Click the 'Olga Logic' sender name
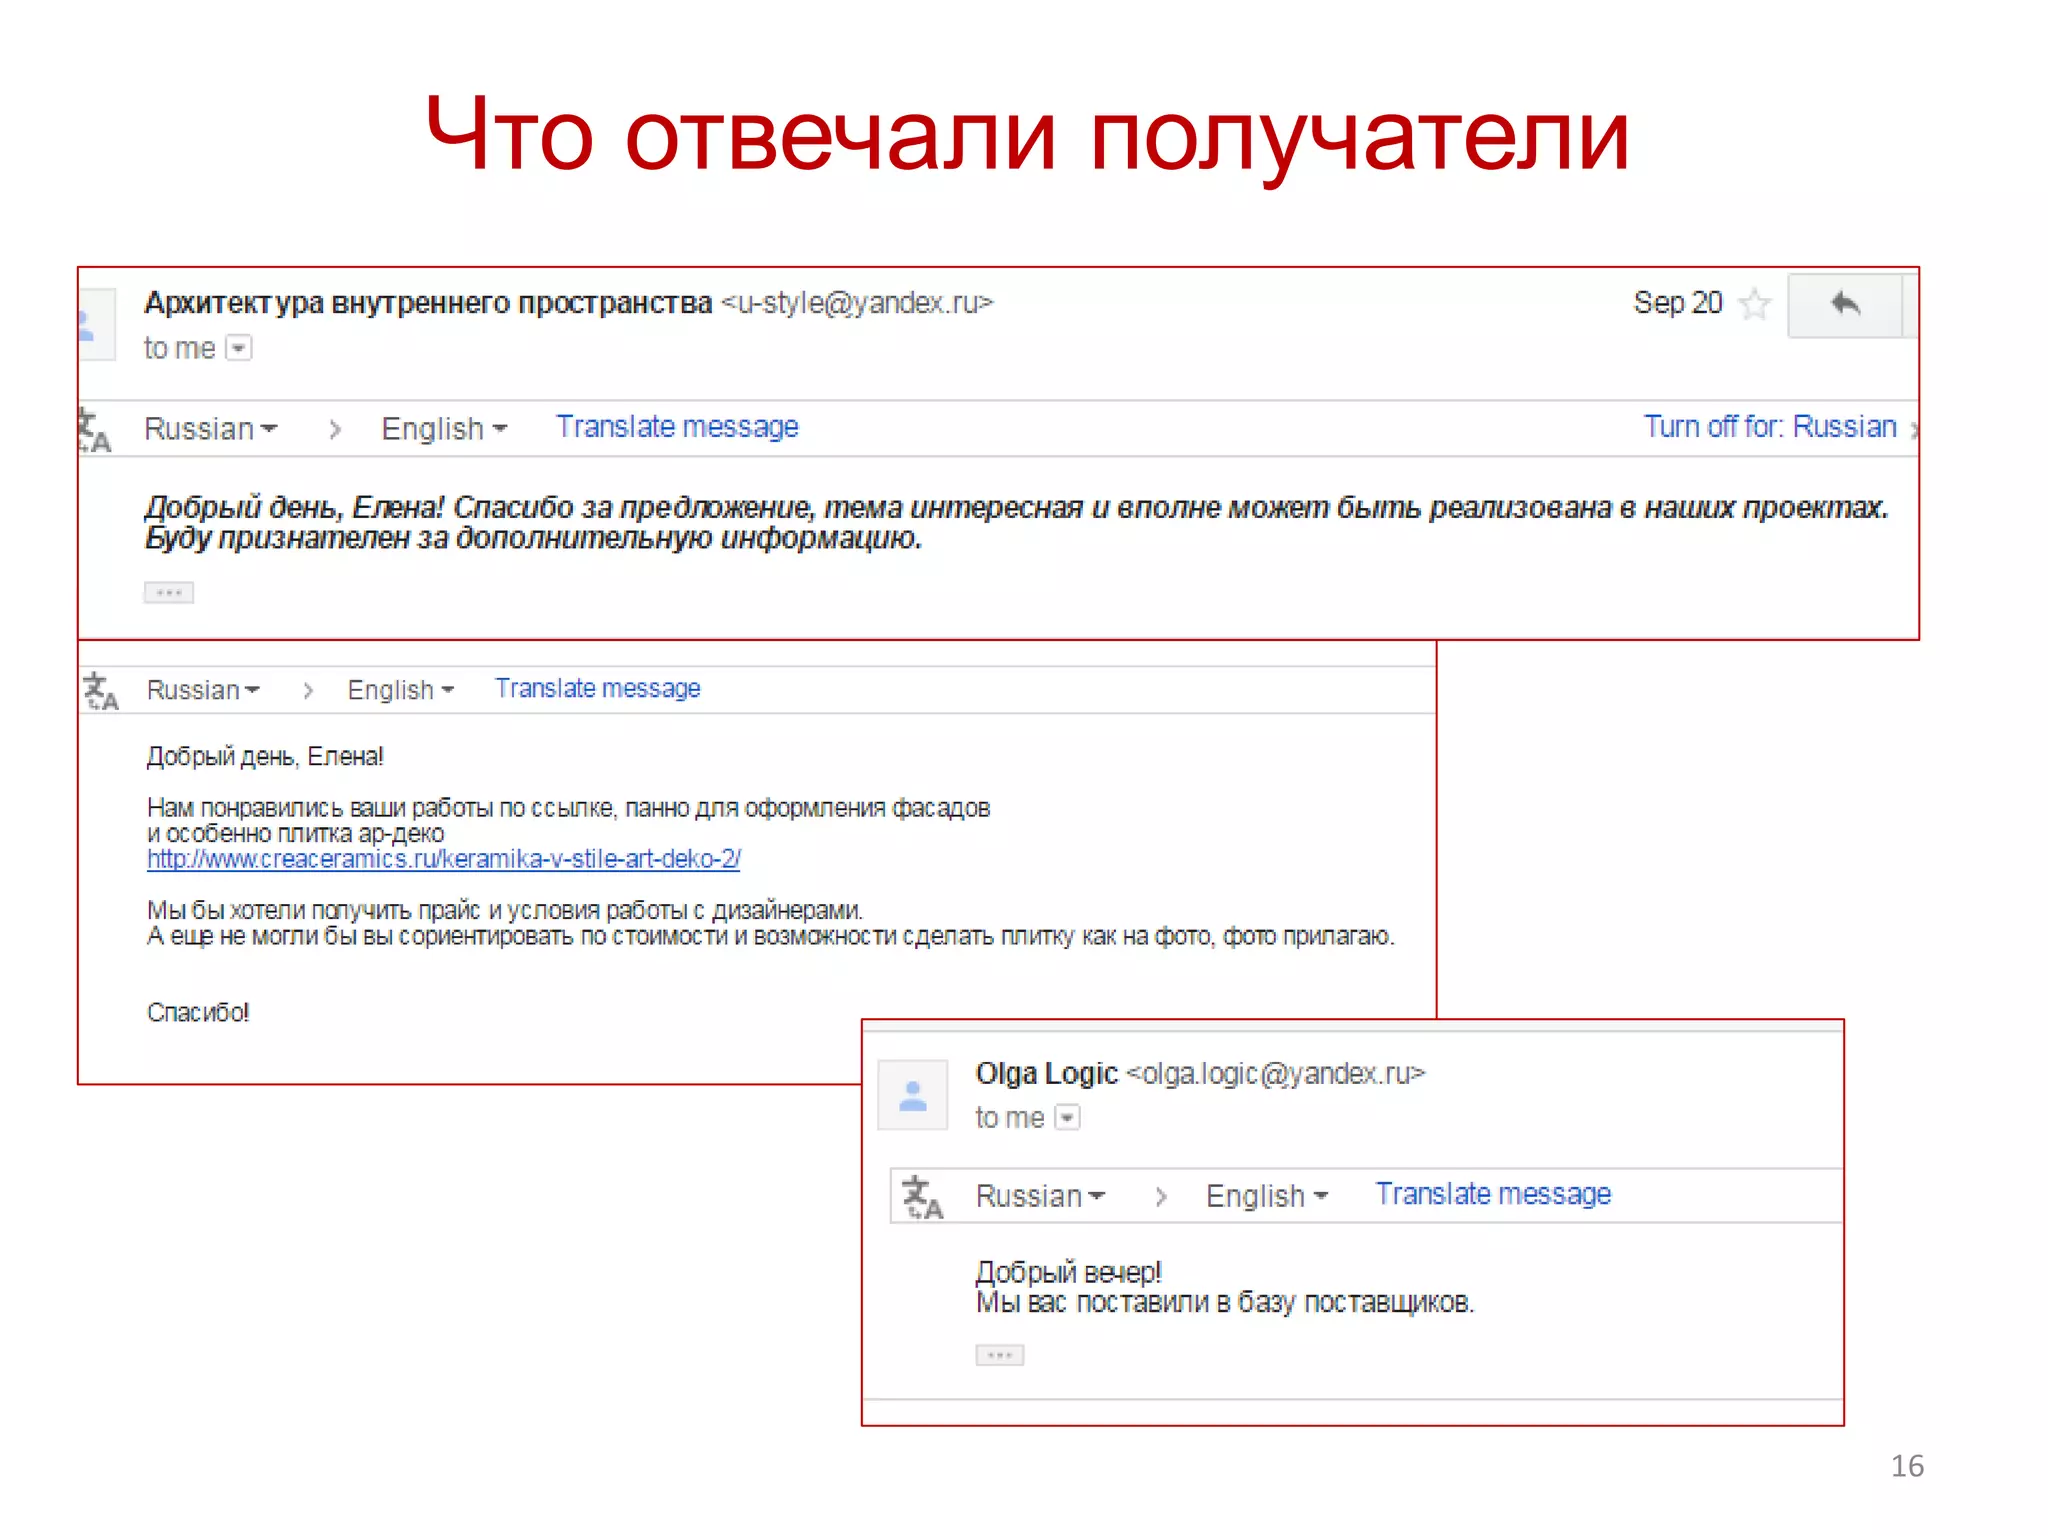This screenshot has height=1536, width=2048. point(1046,1074)
